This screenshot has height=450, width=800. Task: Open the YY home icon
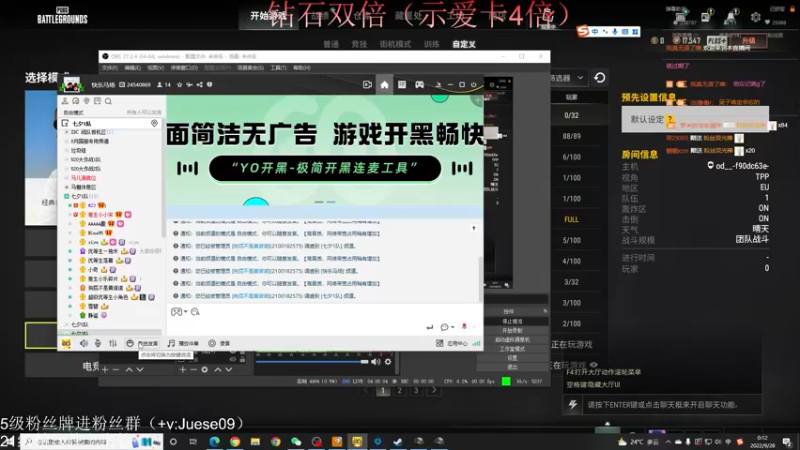pyautogui.click(x=384, y=85)
